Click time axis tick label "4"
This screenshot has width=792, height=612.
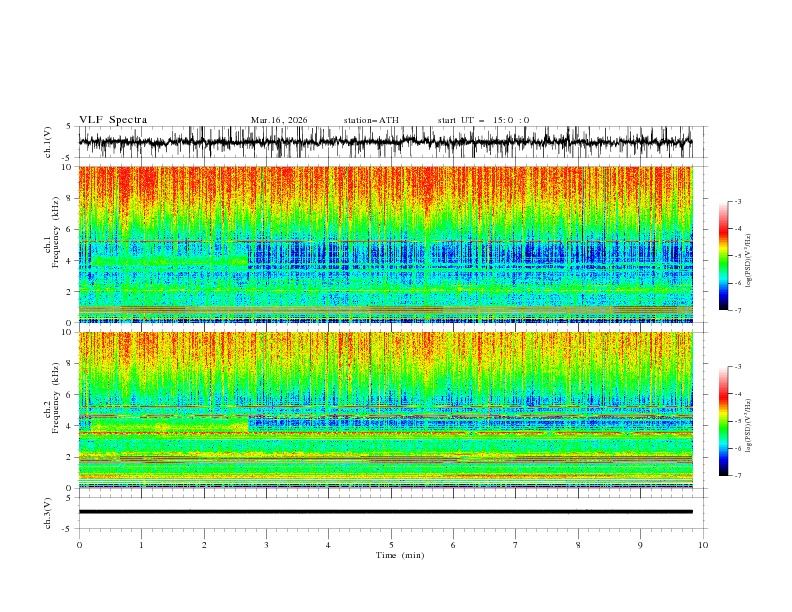(x=328, y=545)
